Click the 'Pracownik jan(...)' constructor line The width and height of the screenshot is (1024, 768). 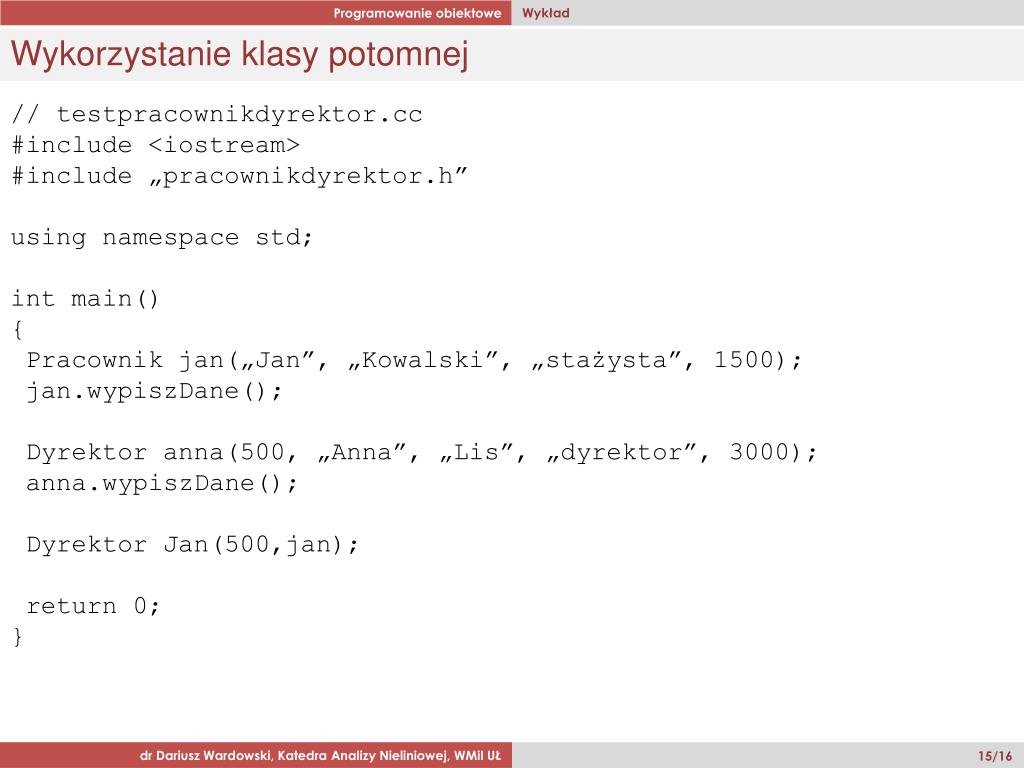click(x=414, y=360)
